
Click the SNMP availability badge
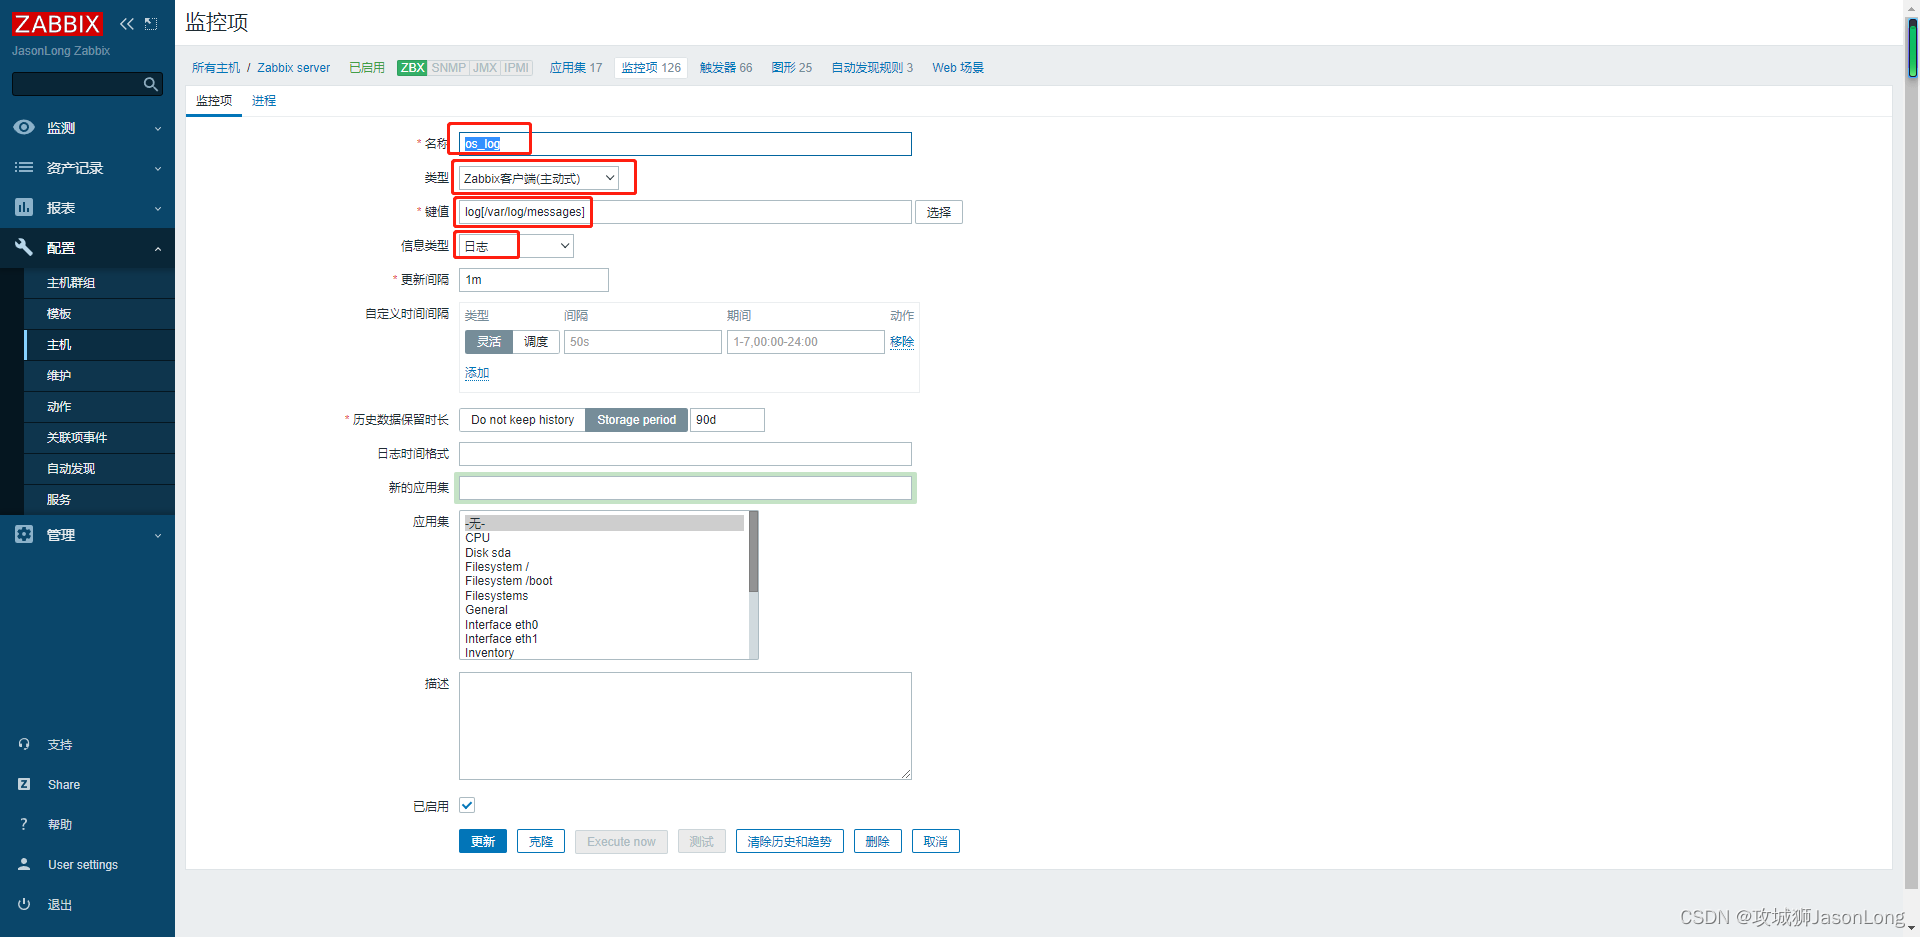[x=449, y=68]
